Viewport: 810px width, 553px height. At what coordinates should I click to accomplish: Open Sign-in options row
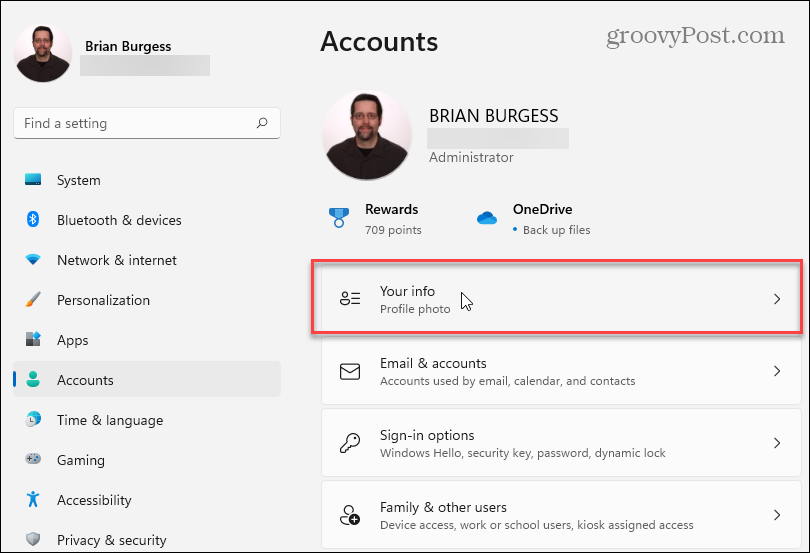[561, 443]
